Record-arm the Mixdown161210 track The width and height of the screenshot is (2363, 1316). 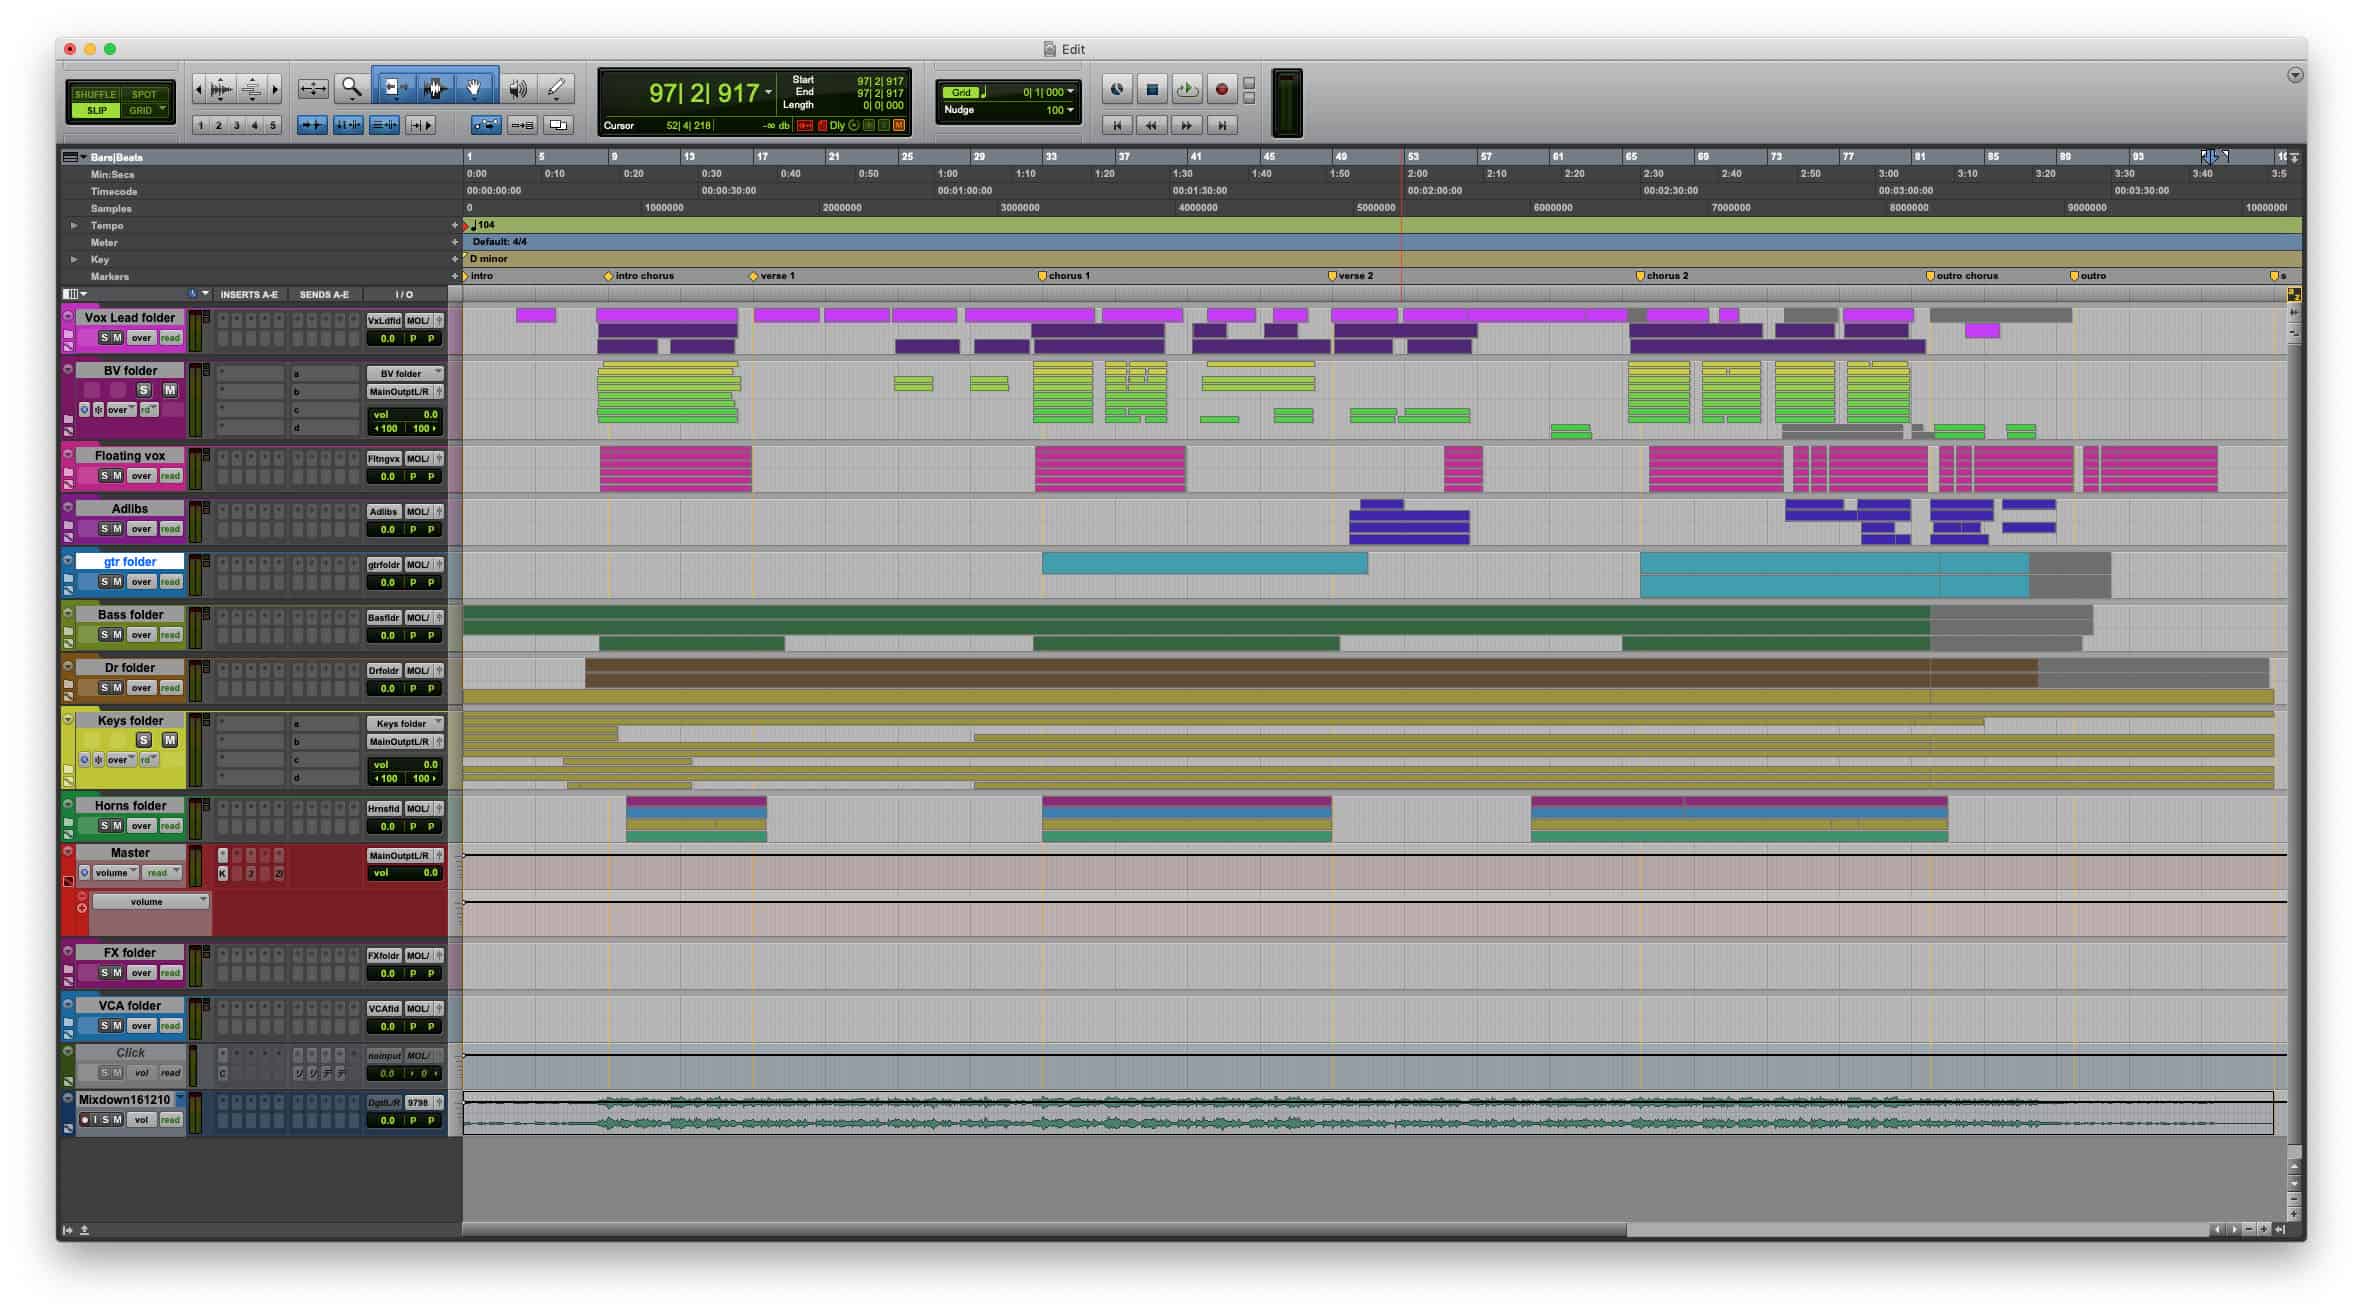(86, 1119)
